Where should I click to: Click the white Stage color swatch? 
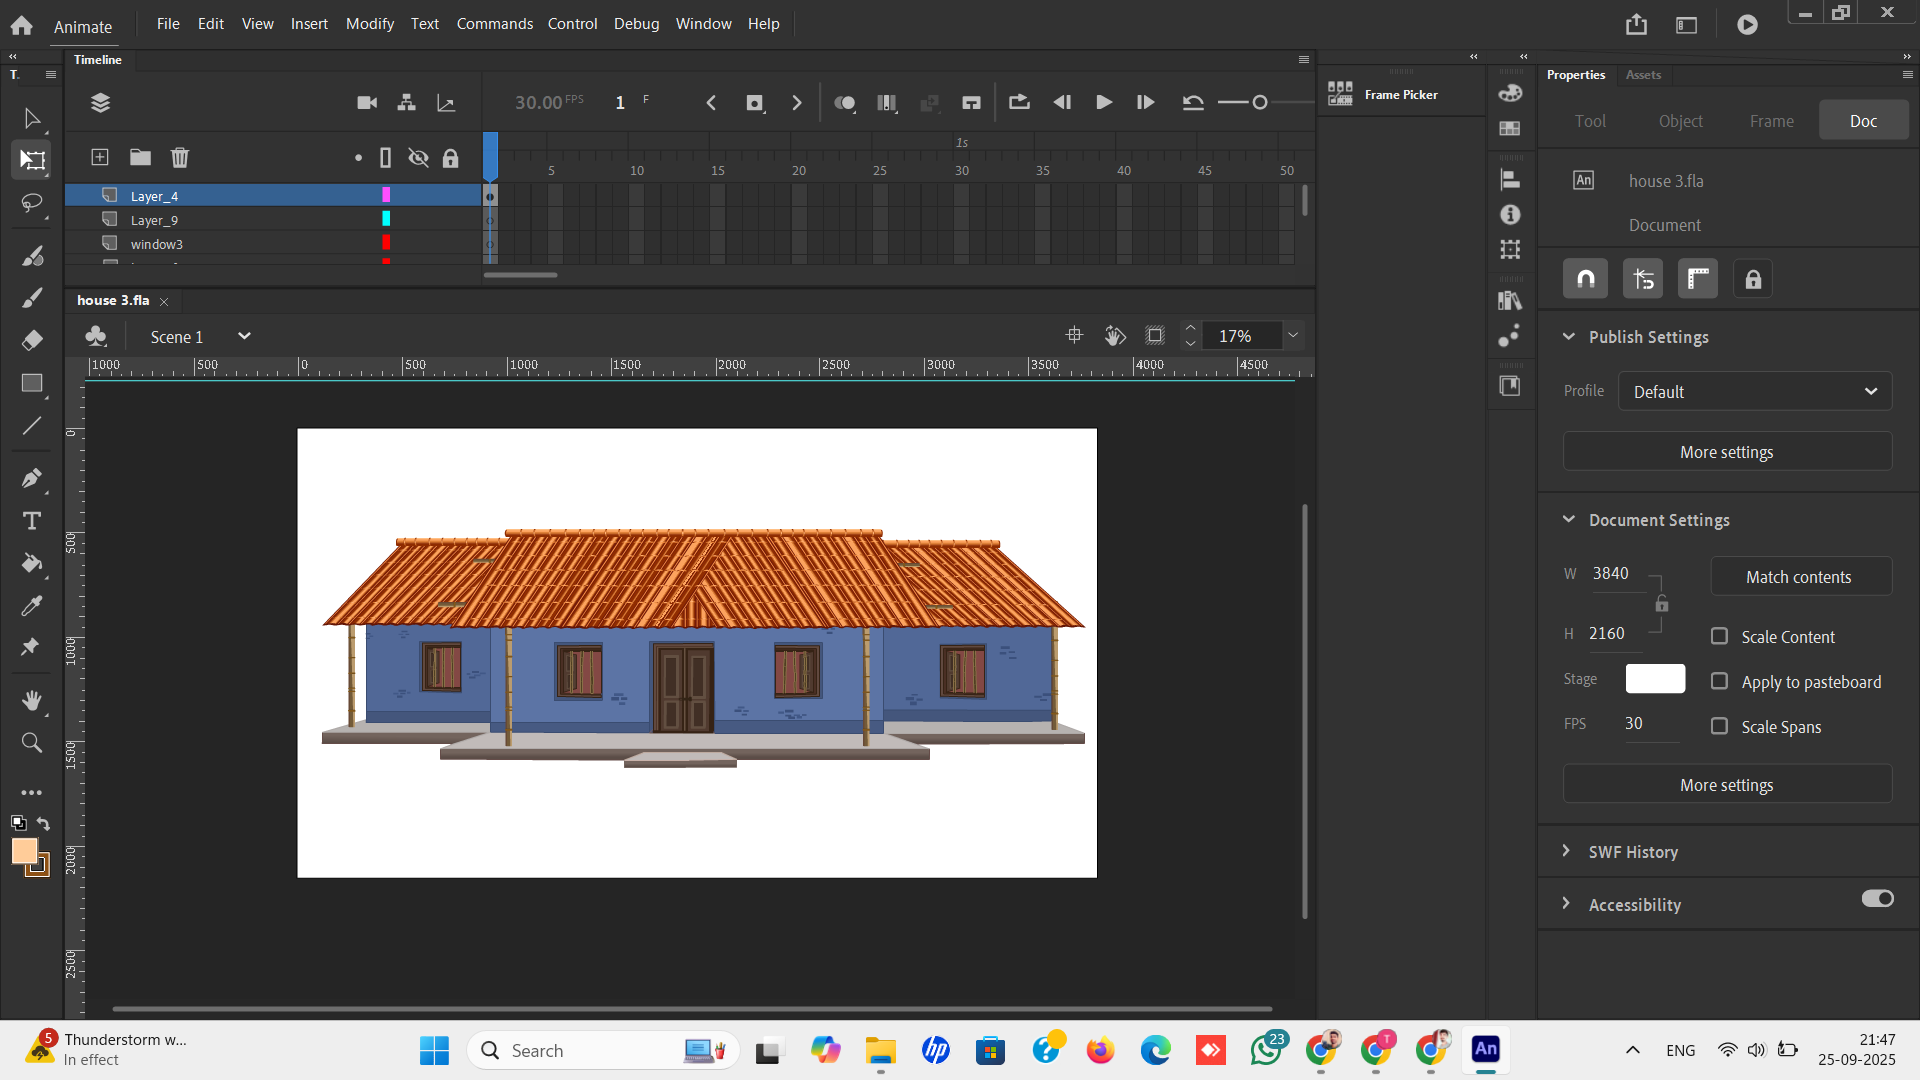1655,679
